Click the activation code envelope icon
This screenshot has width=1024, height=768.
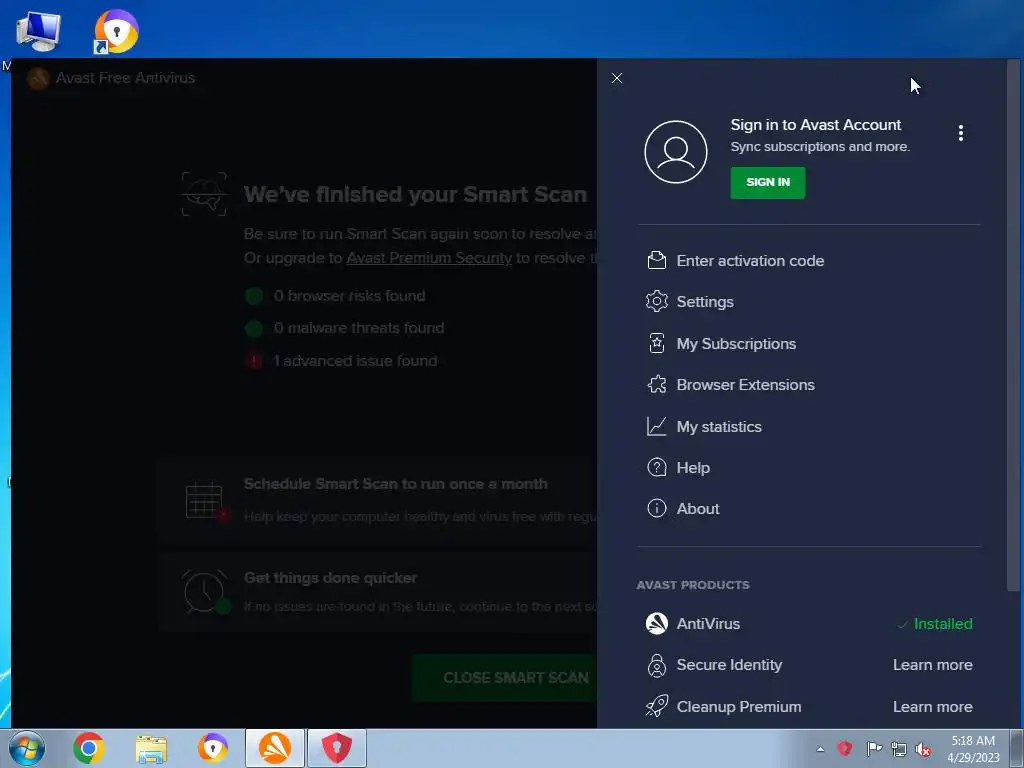[656, 261]
